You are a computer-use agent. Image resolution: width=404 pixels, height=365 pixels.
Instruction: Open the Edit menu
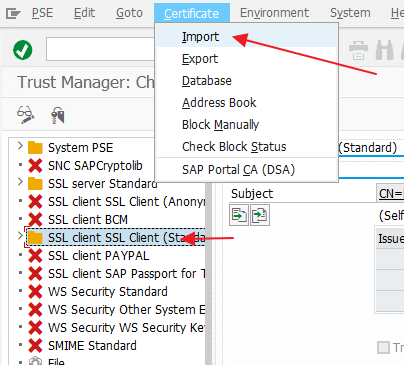pyautogui.click(x=84, y=13)
